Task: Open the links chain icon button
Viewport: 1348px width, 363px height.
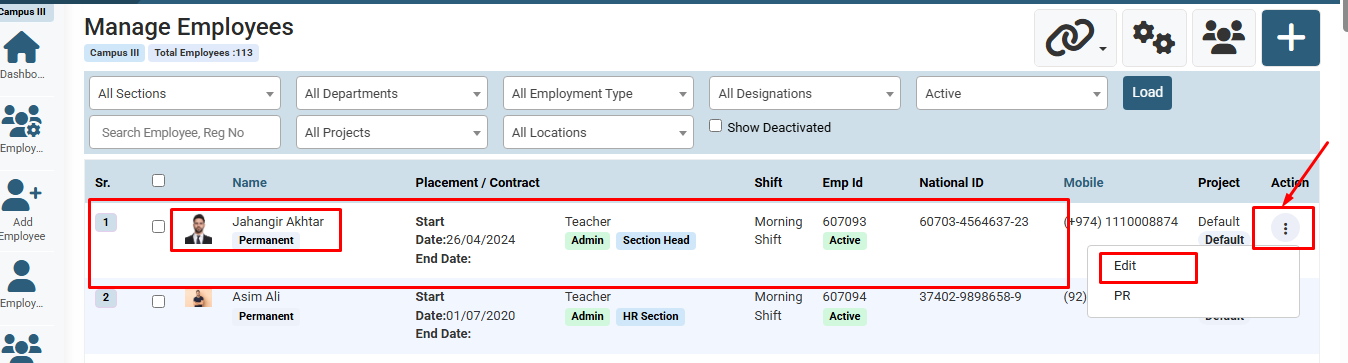Action: click(1075, 38)
